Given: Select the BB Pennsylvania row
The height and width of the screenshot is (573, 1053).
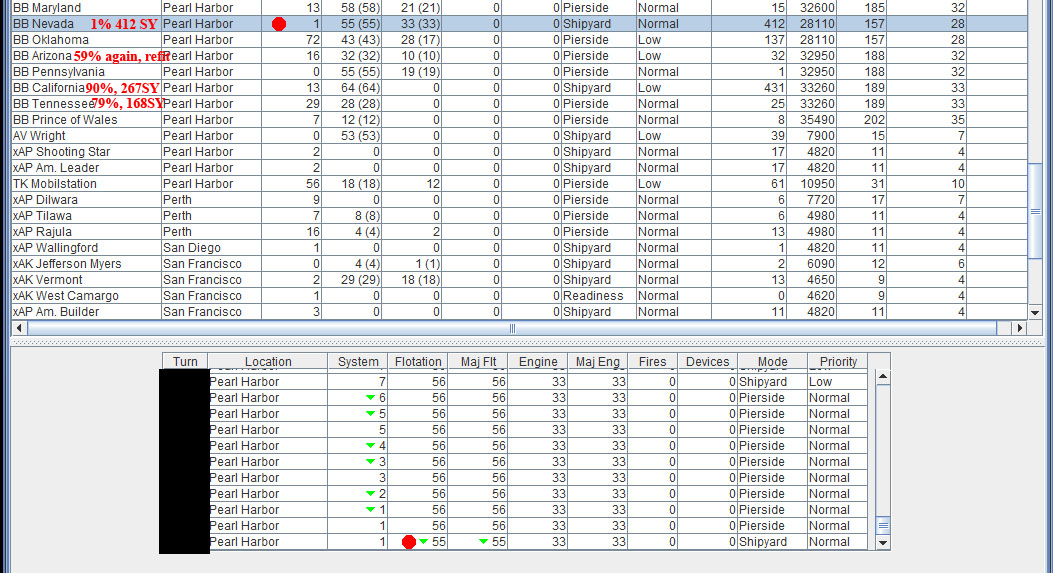Looking at the screenshot, I should (x=520, y=72).
